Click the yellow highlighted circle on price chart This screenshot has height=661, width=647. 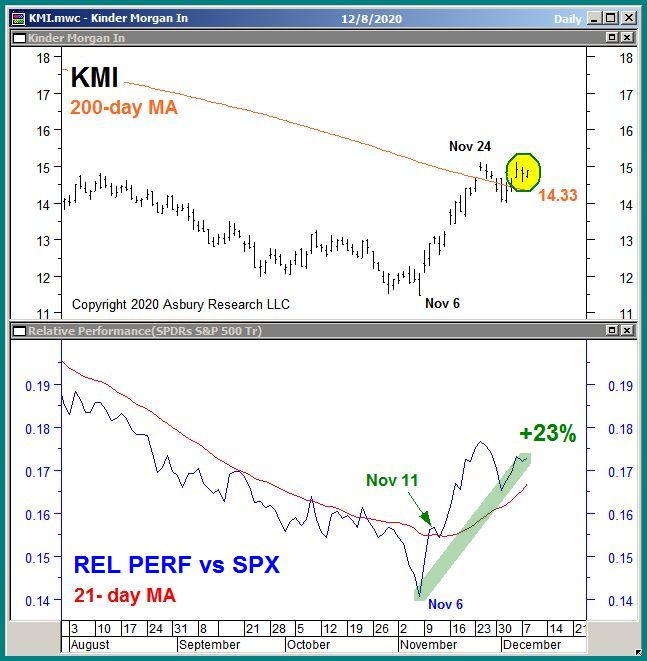[523, 172]
